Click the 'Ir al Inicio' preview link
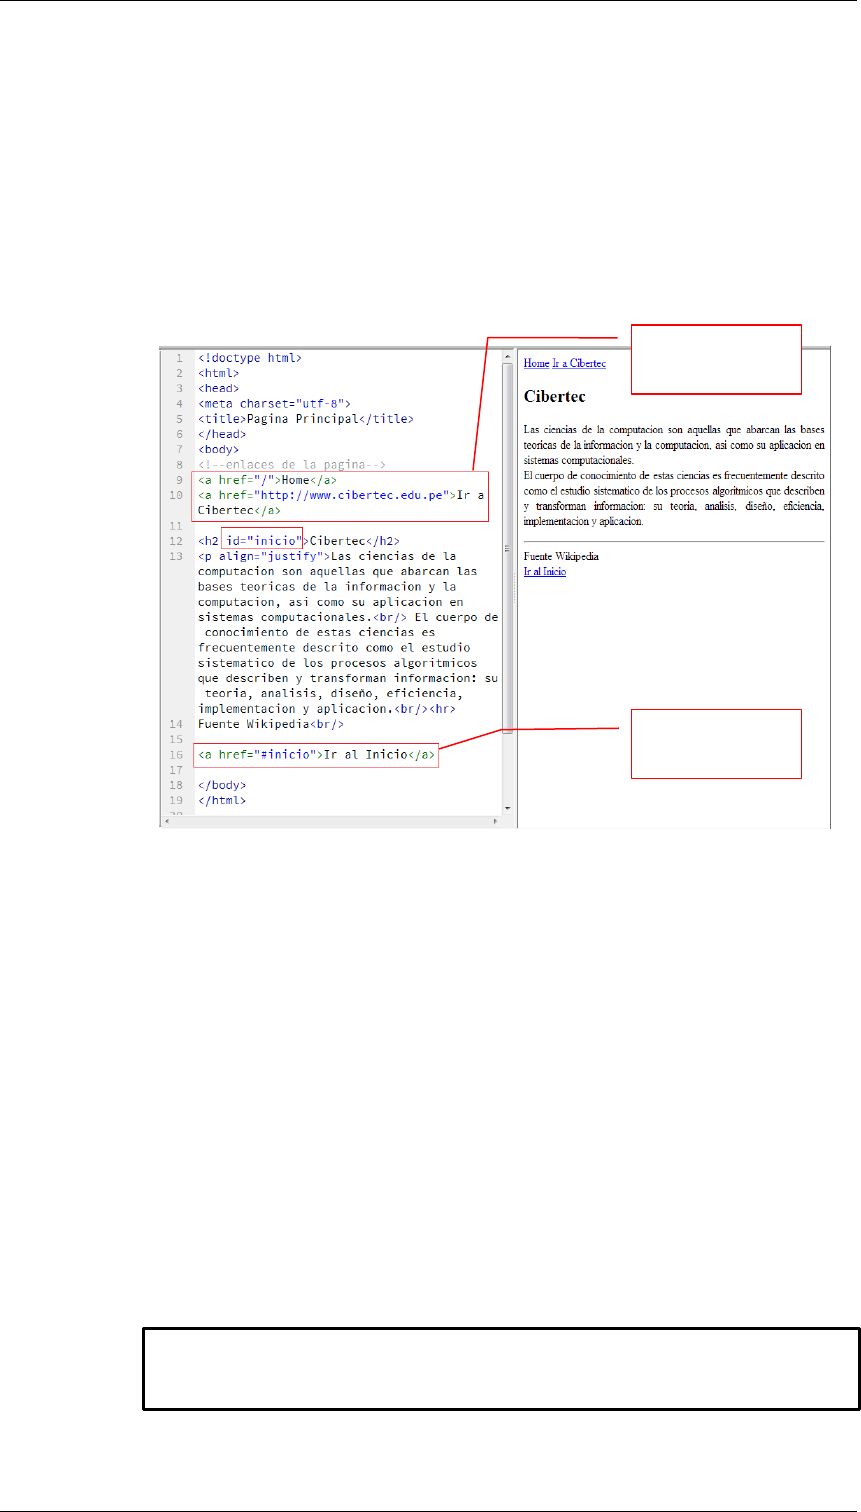 click(545, 571)
